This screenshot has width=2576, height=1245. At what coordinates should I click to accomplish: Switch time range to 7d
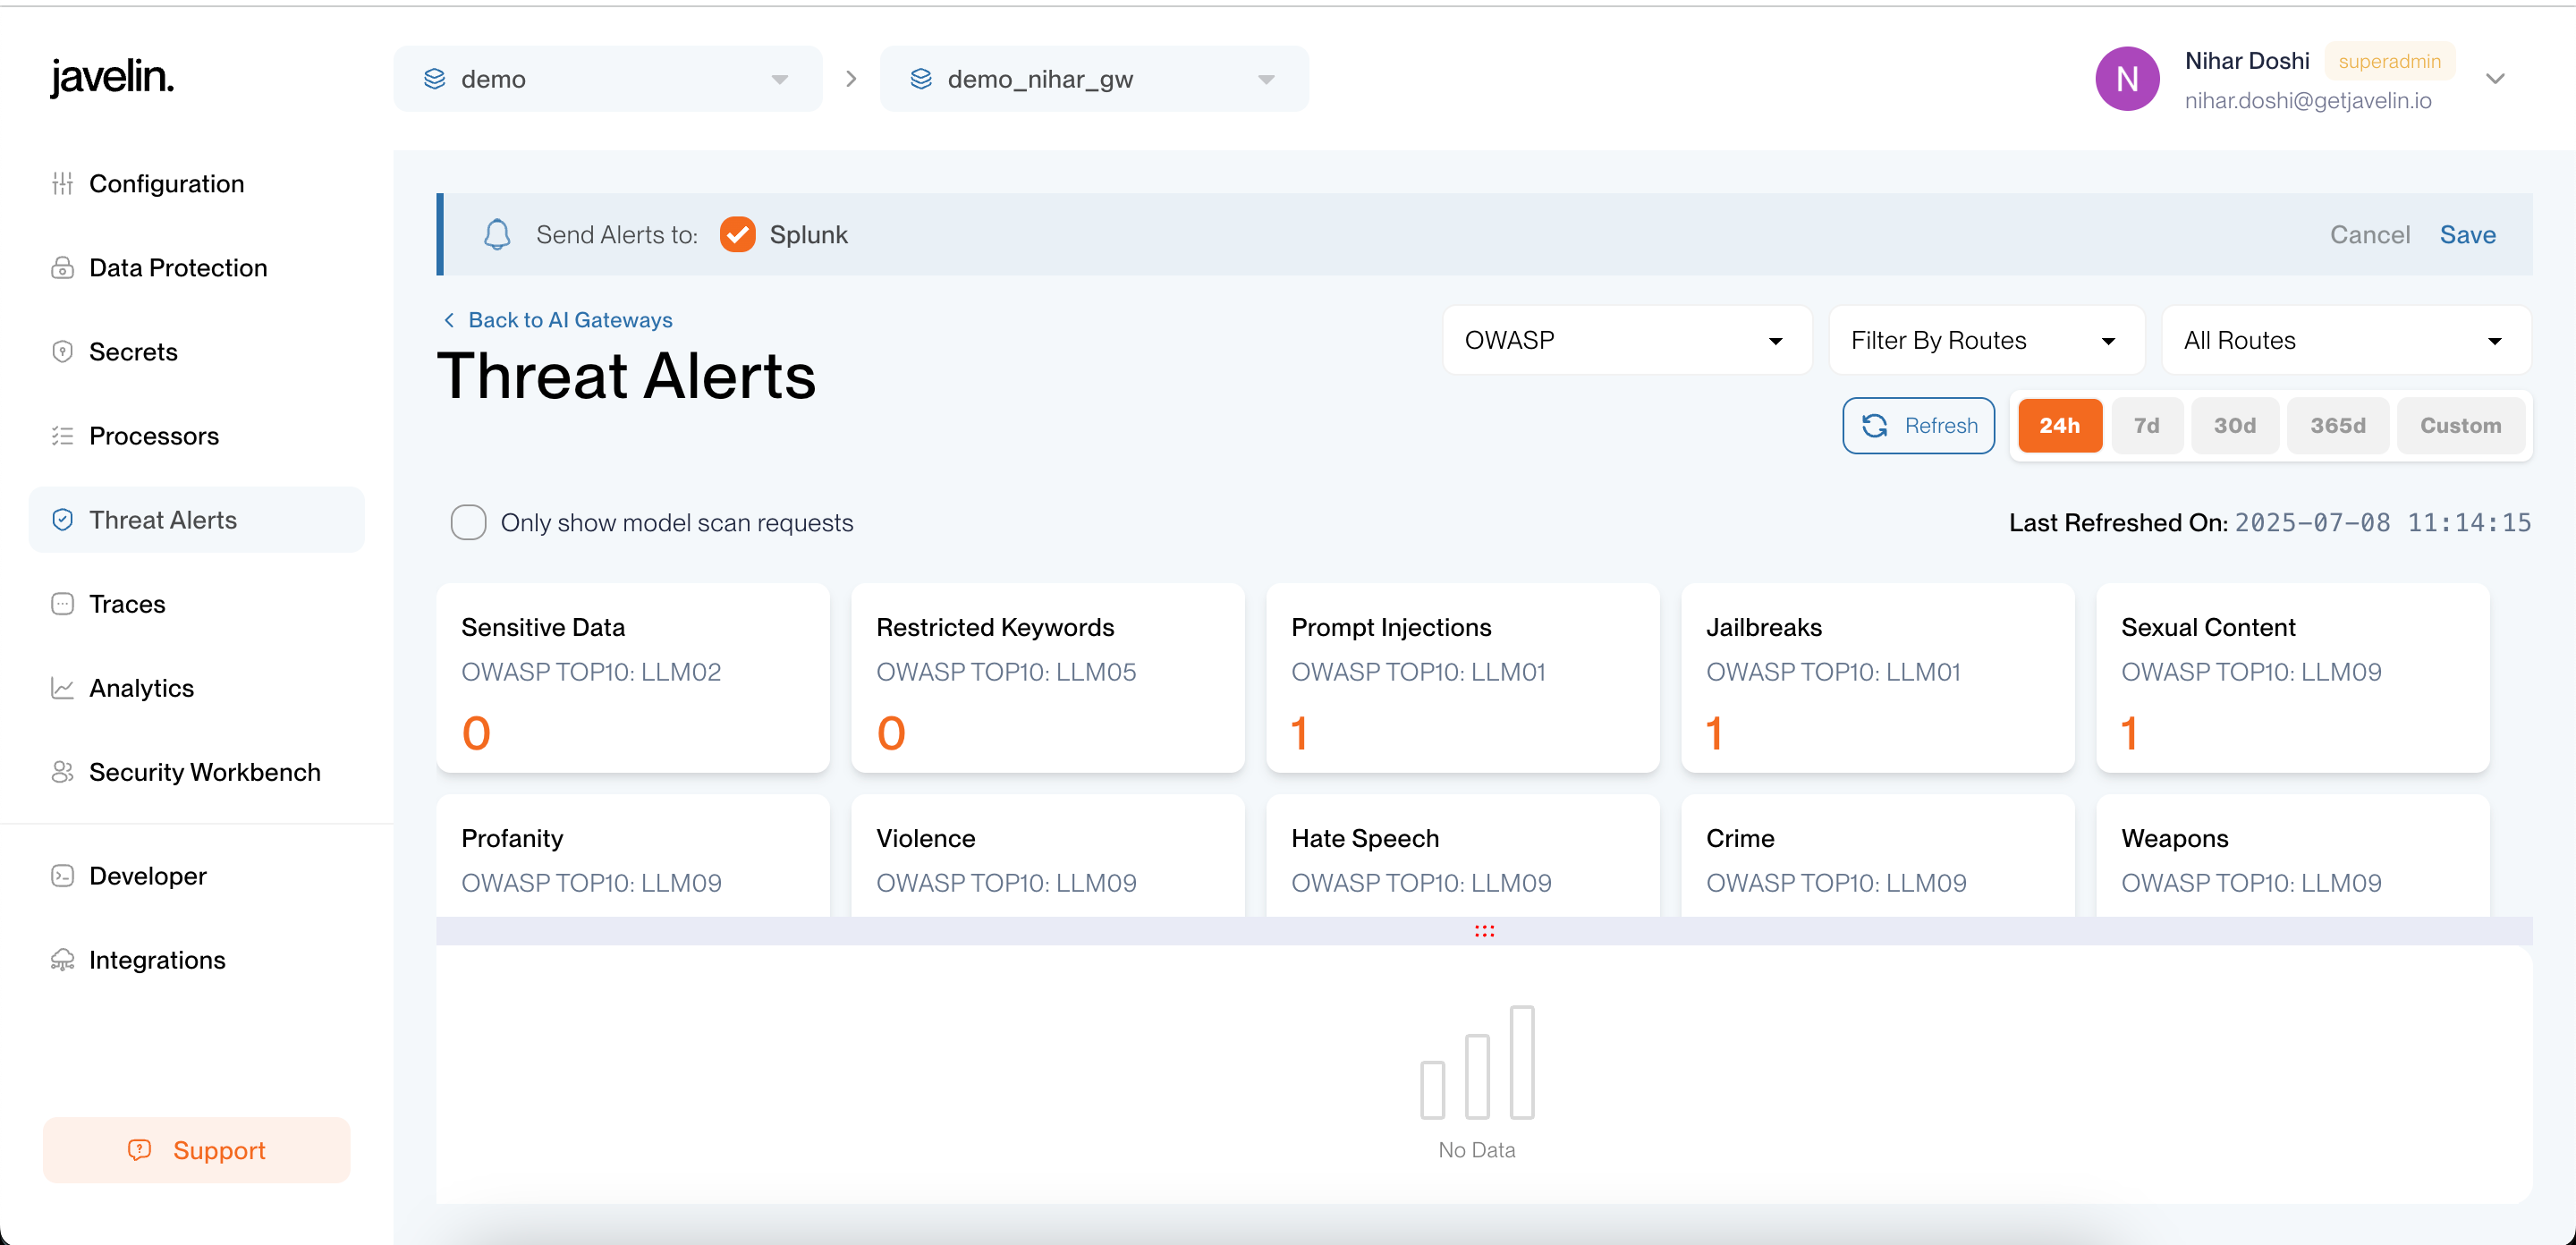[x=2146, y=426]
